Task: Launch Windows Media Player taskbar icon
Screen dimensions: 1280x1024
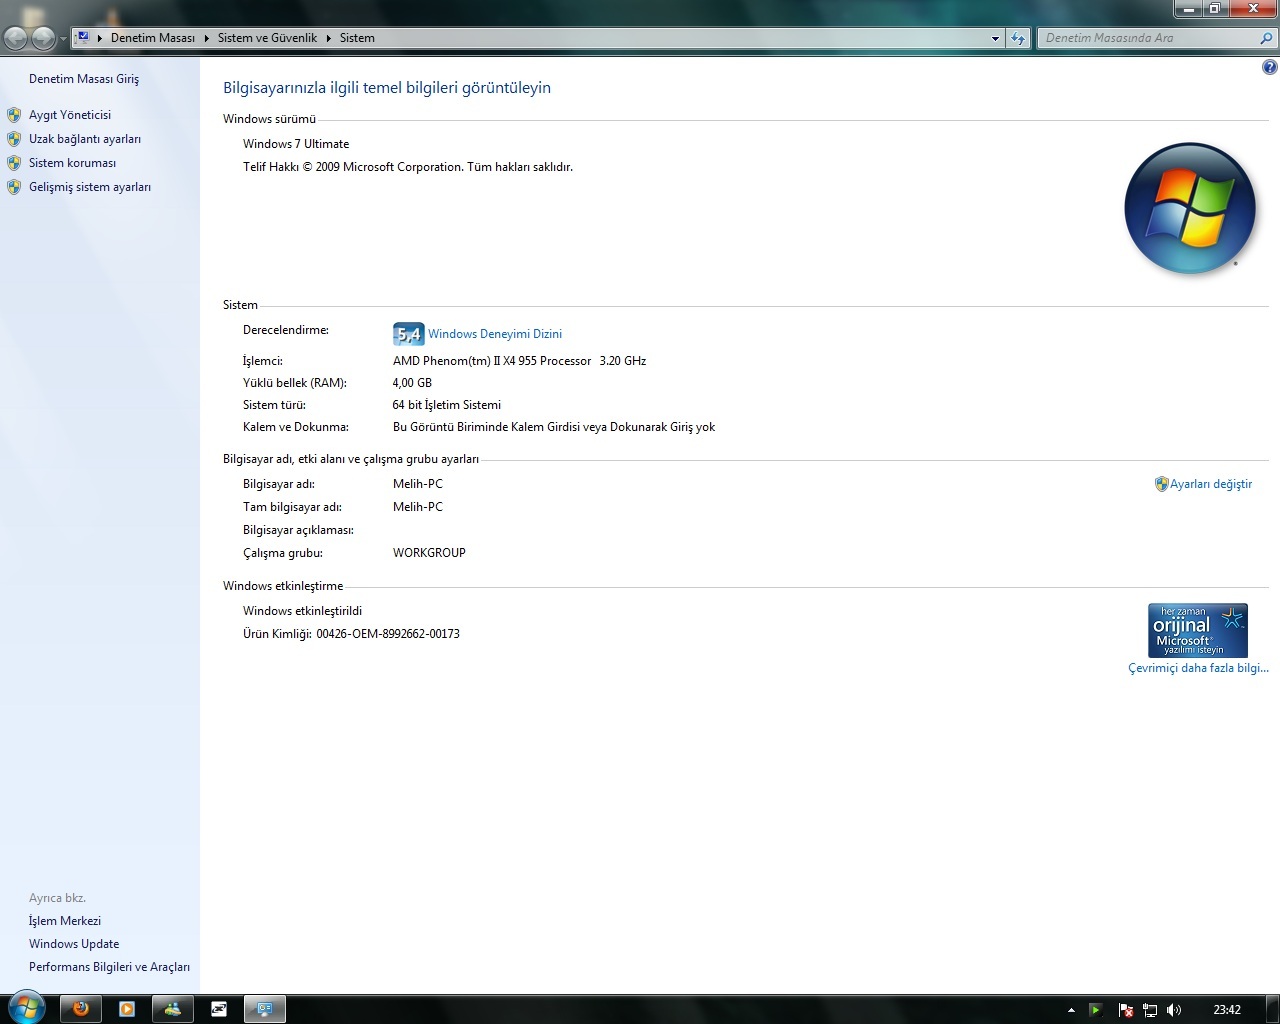Action: point(127,1009)
